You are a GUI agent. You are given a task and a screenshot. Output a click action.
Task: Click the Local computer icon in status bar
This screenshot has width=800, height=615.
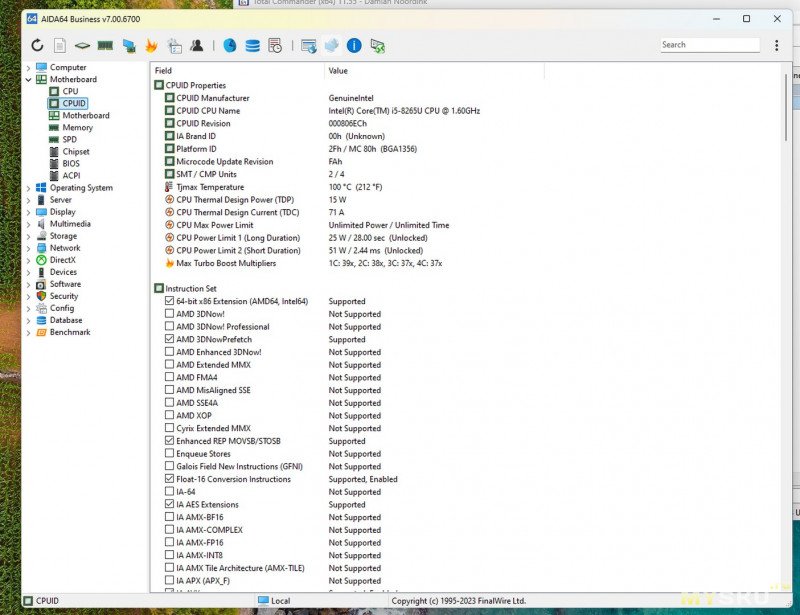[x=263, y=600]
